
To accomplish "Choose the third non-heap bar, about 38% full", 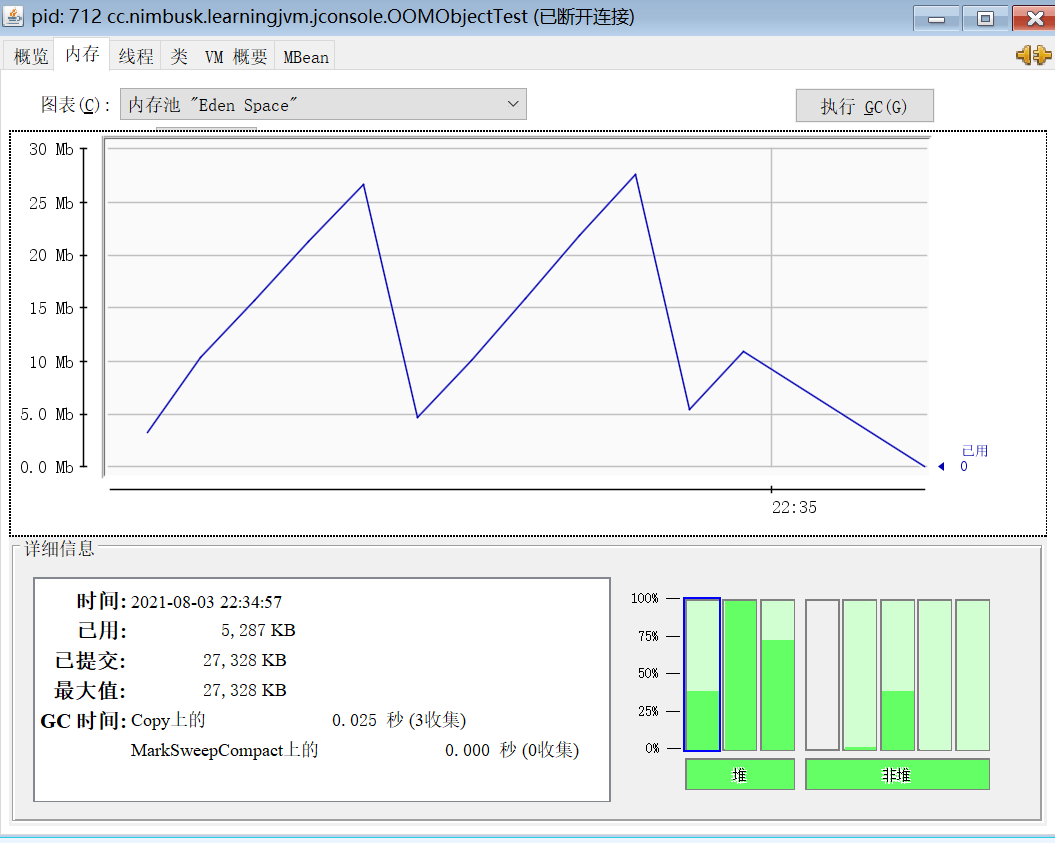I will 897,675.
